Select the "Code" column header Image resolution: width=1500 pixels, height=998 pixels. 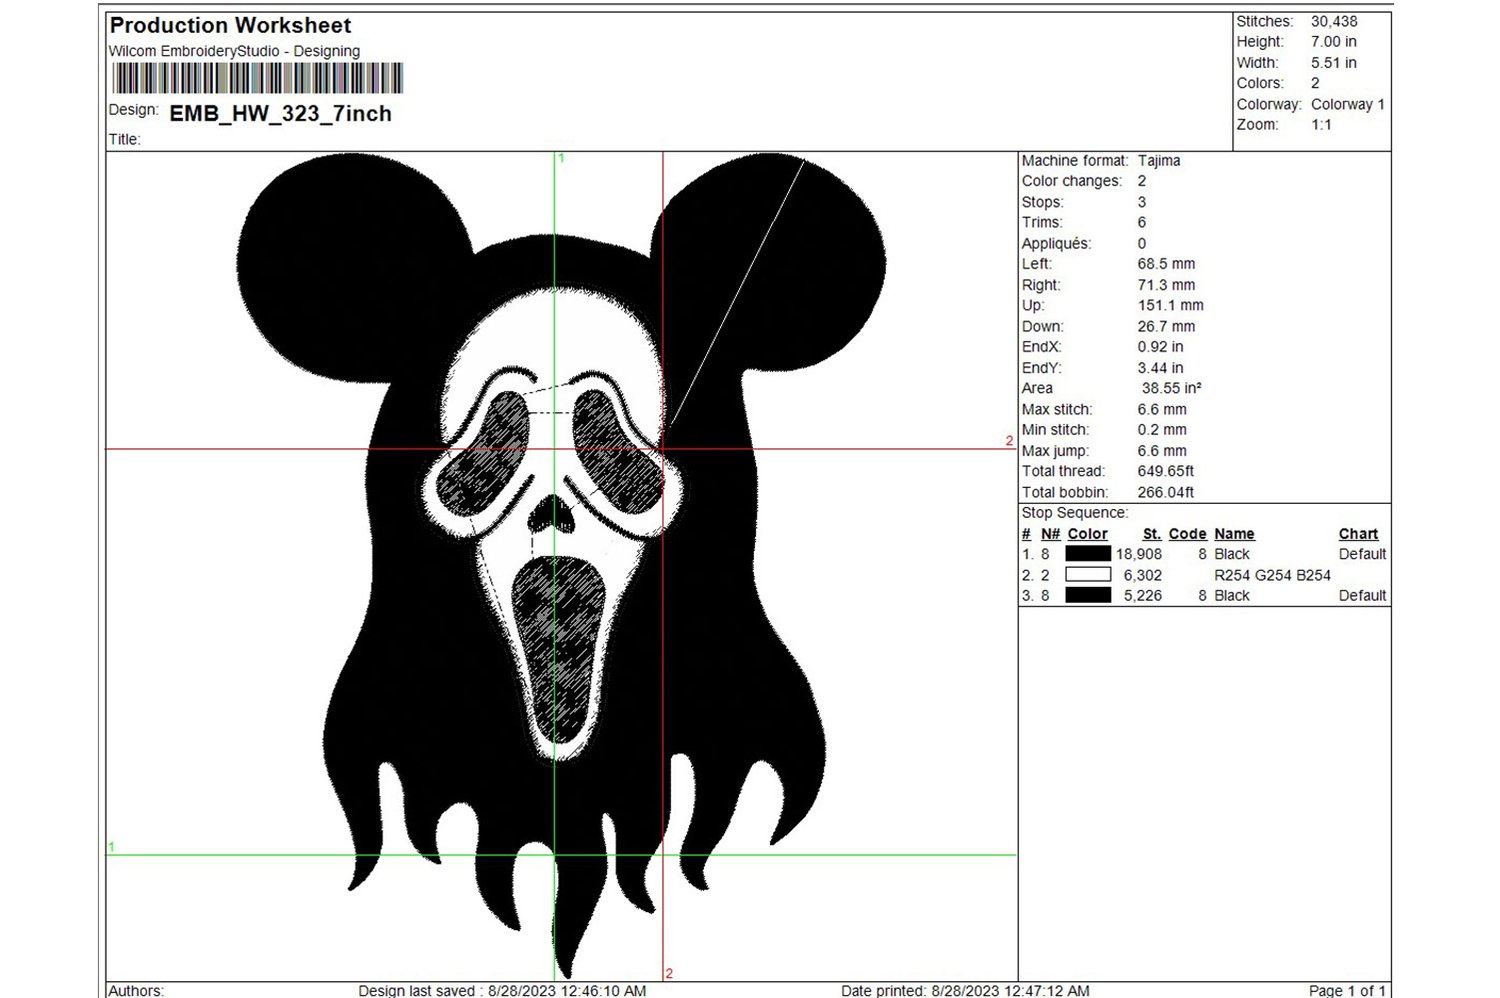[x=1187, y=534]
